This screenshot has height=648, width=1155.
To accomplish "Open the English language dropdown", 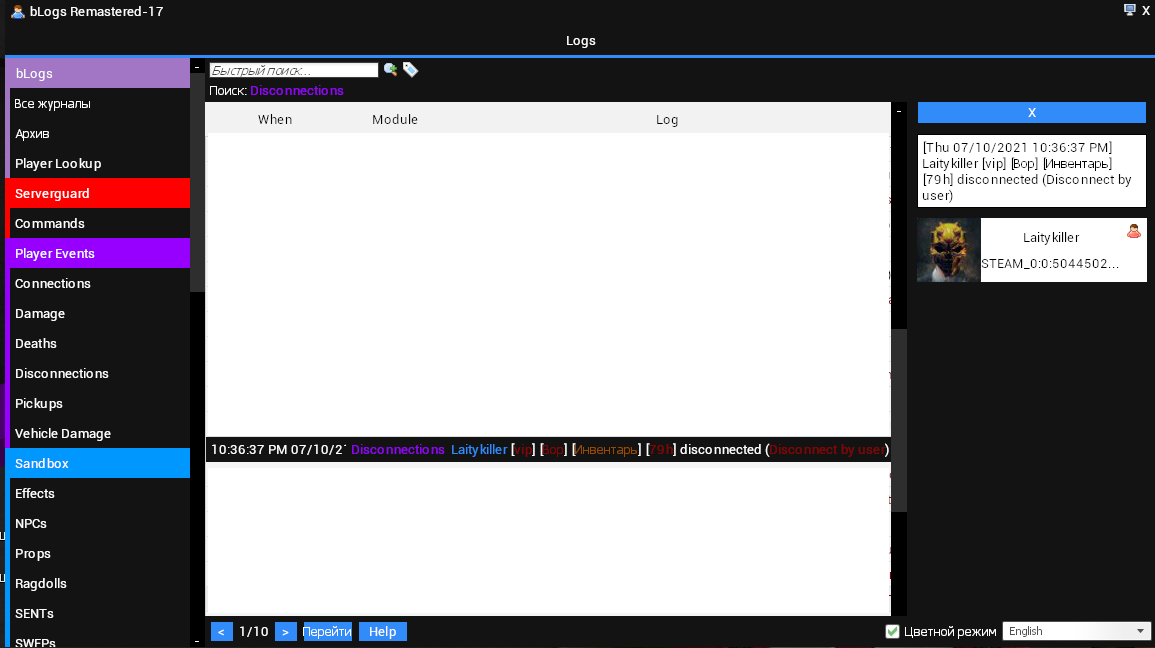I will 1077,631.
